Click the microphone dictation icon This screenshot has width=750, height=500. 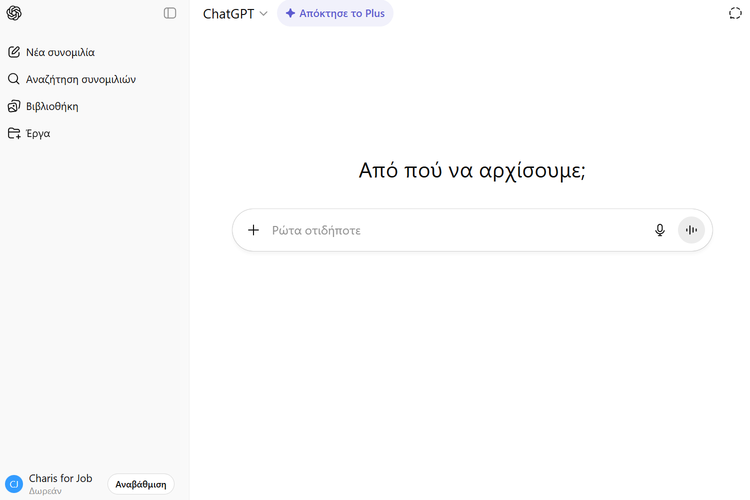[x=660, y=230]
